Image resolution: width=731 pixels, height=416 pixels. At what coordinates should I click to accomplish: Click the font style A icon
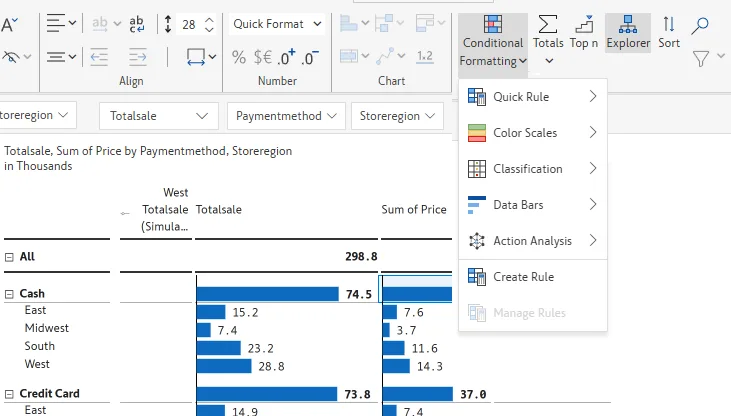[9, 24]
